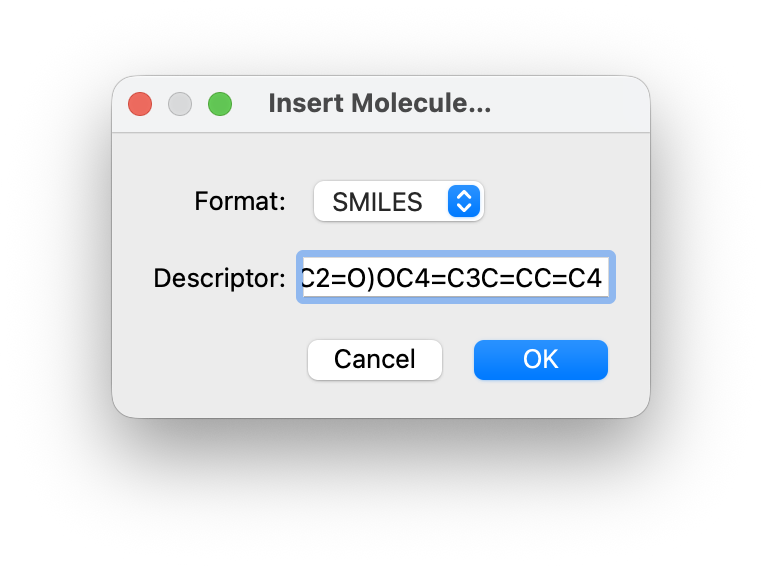The height and width of the screenshot is (566, 762).
Task: Click the empty dialog area below Cancel
Action: click(x=375, y=398)
